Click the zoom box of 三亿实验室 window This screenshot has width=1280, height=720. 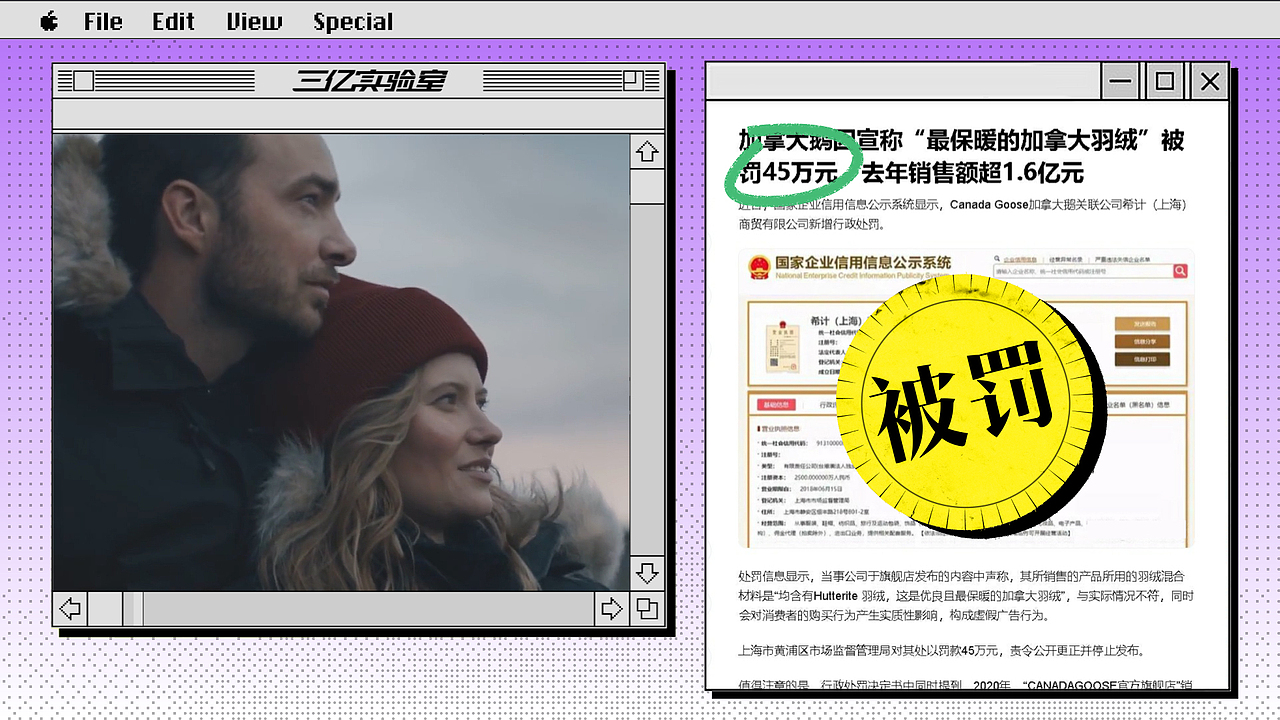(x=633, y=81)
